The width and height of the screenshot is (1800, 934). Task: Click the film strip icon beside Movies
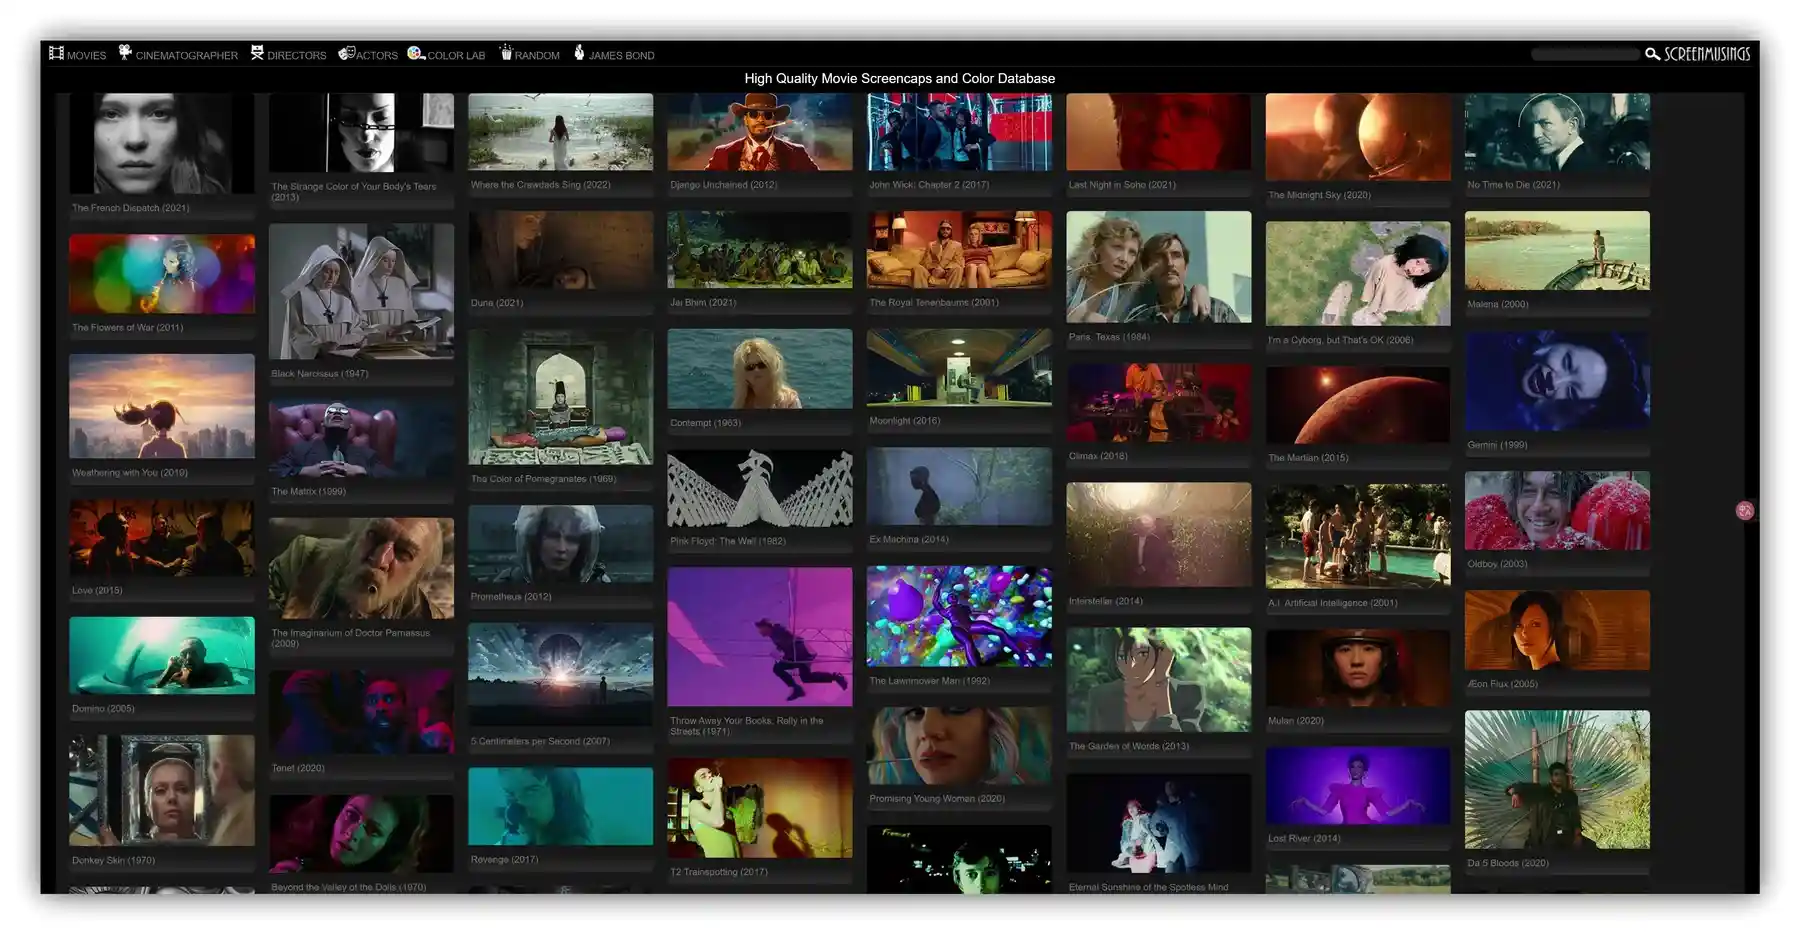56,53
